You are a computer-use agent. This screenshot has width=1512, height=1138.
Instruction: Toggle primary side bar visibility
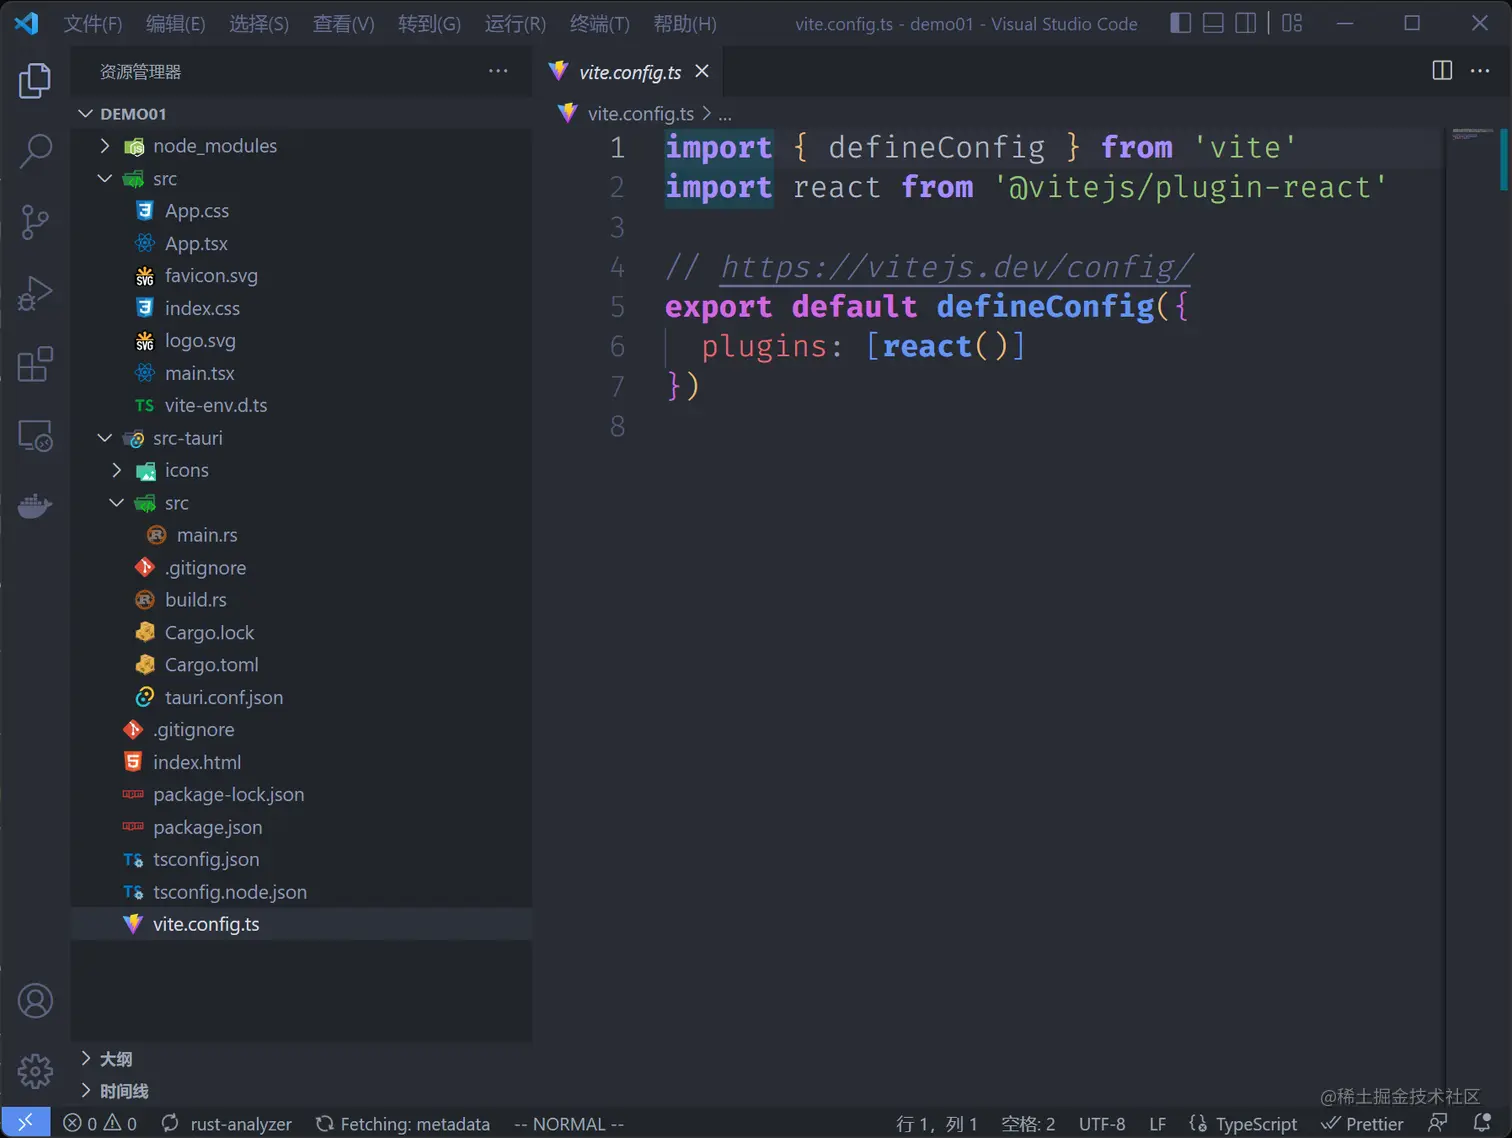click(x=1180, y=22)
